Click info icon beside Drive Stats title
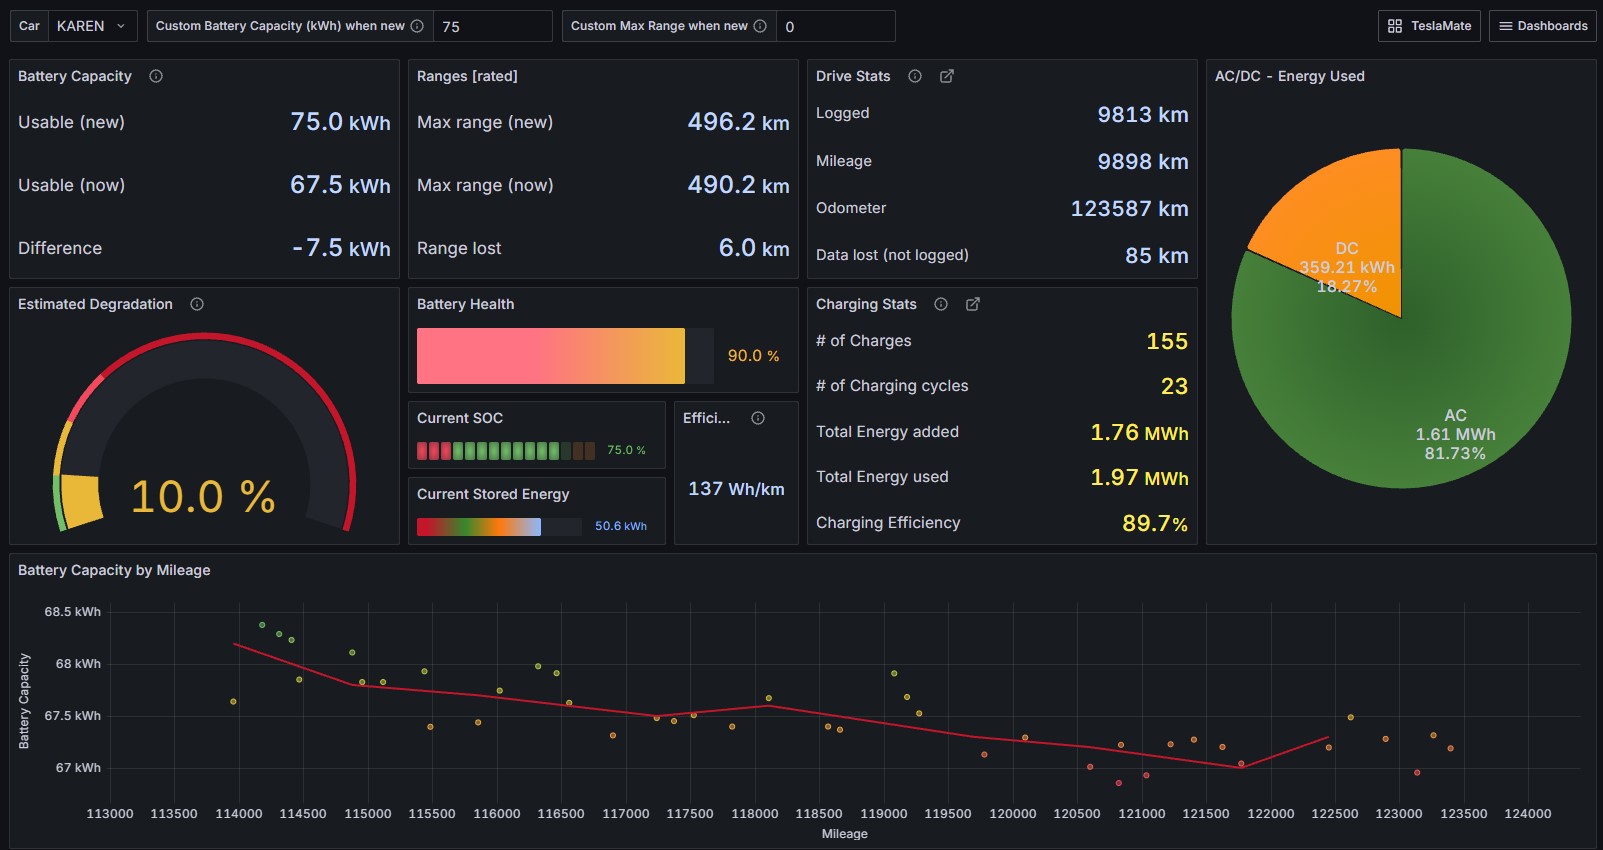This screenshot has width=1603, height=850. 914,76
